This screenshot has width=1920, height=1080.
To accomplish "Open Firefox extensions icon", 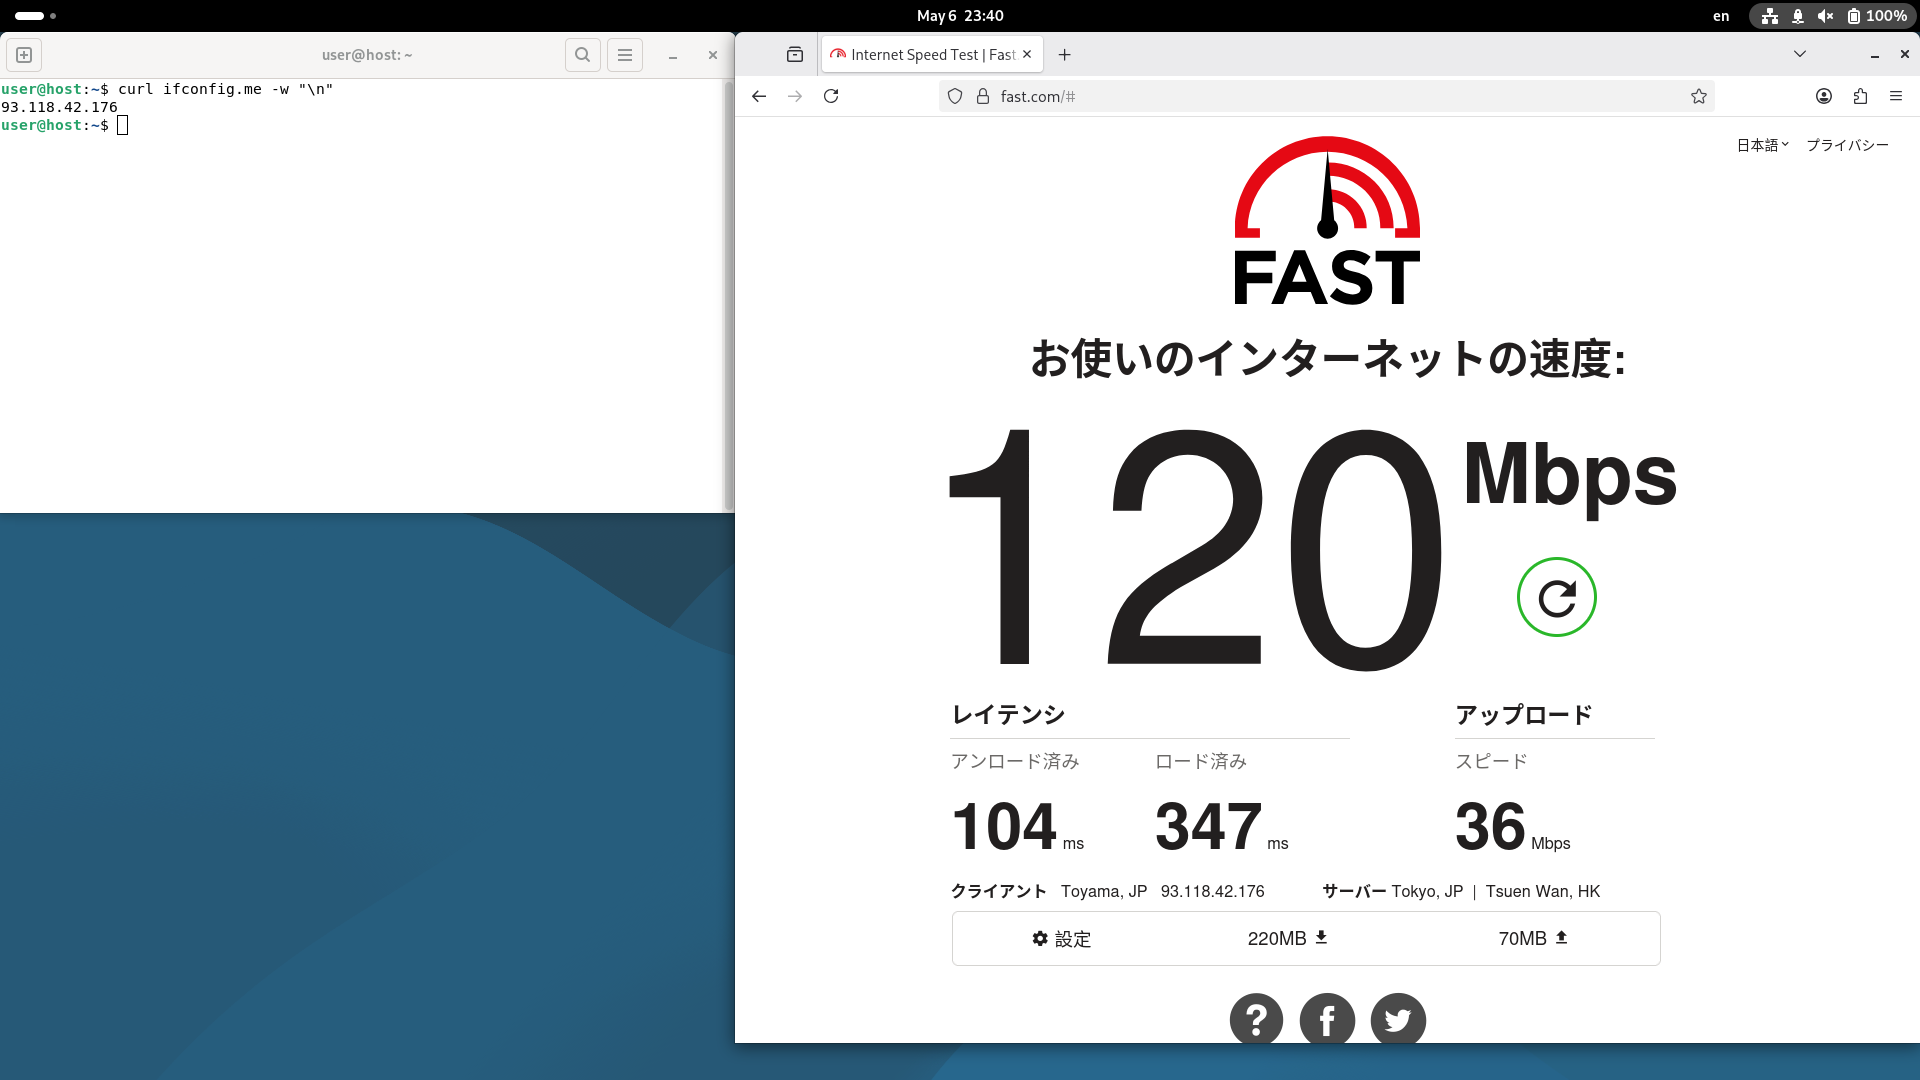I will pos(1860,96).
